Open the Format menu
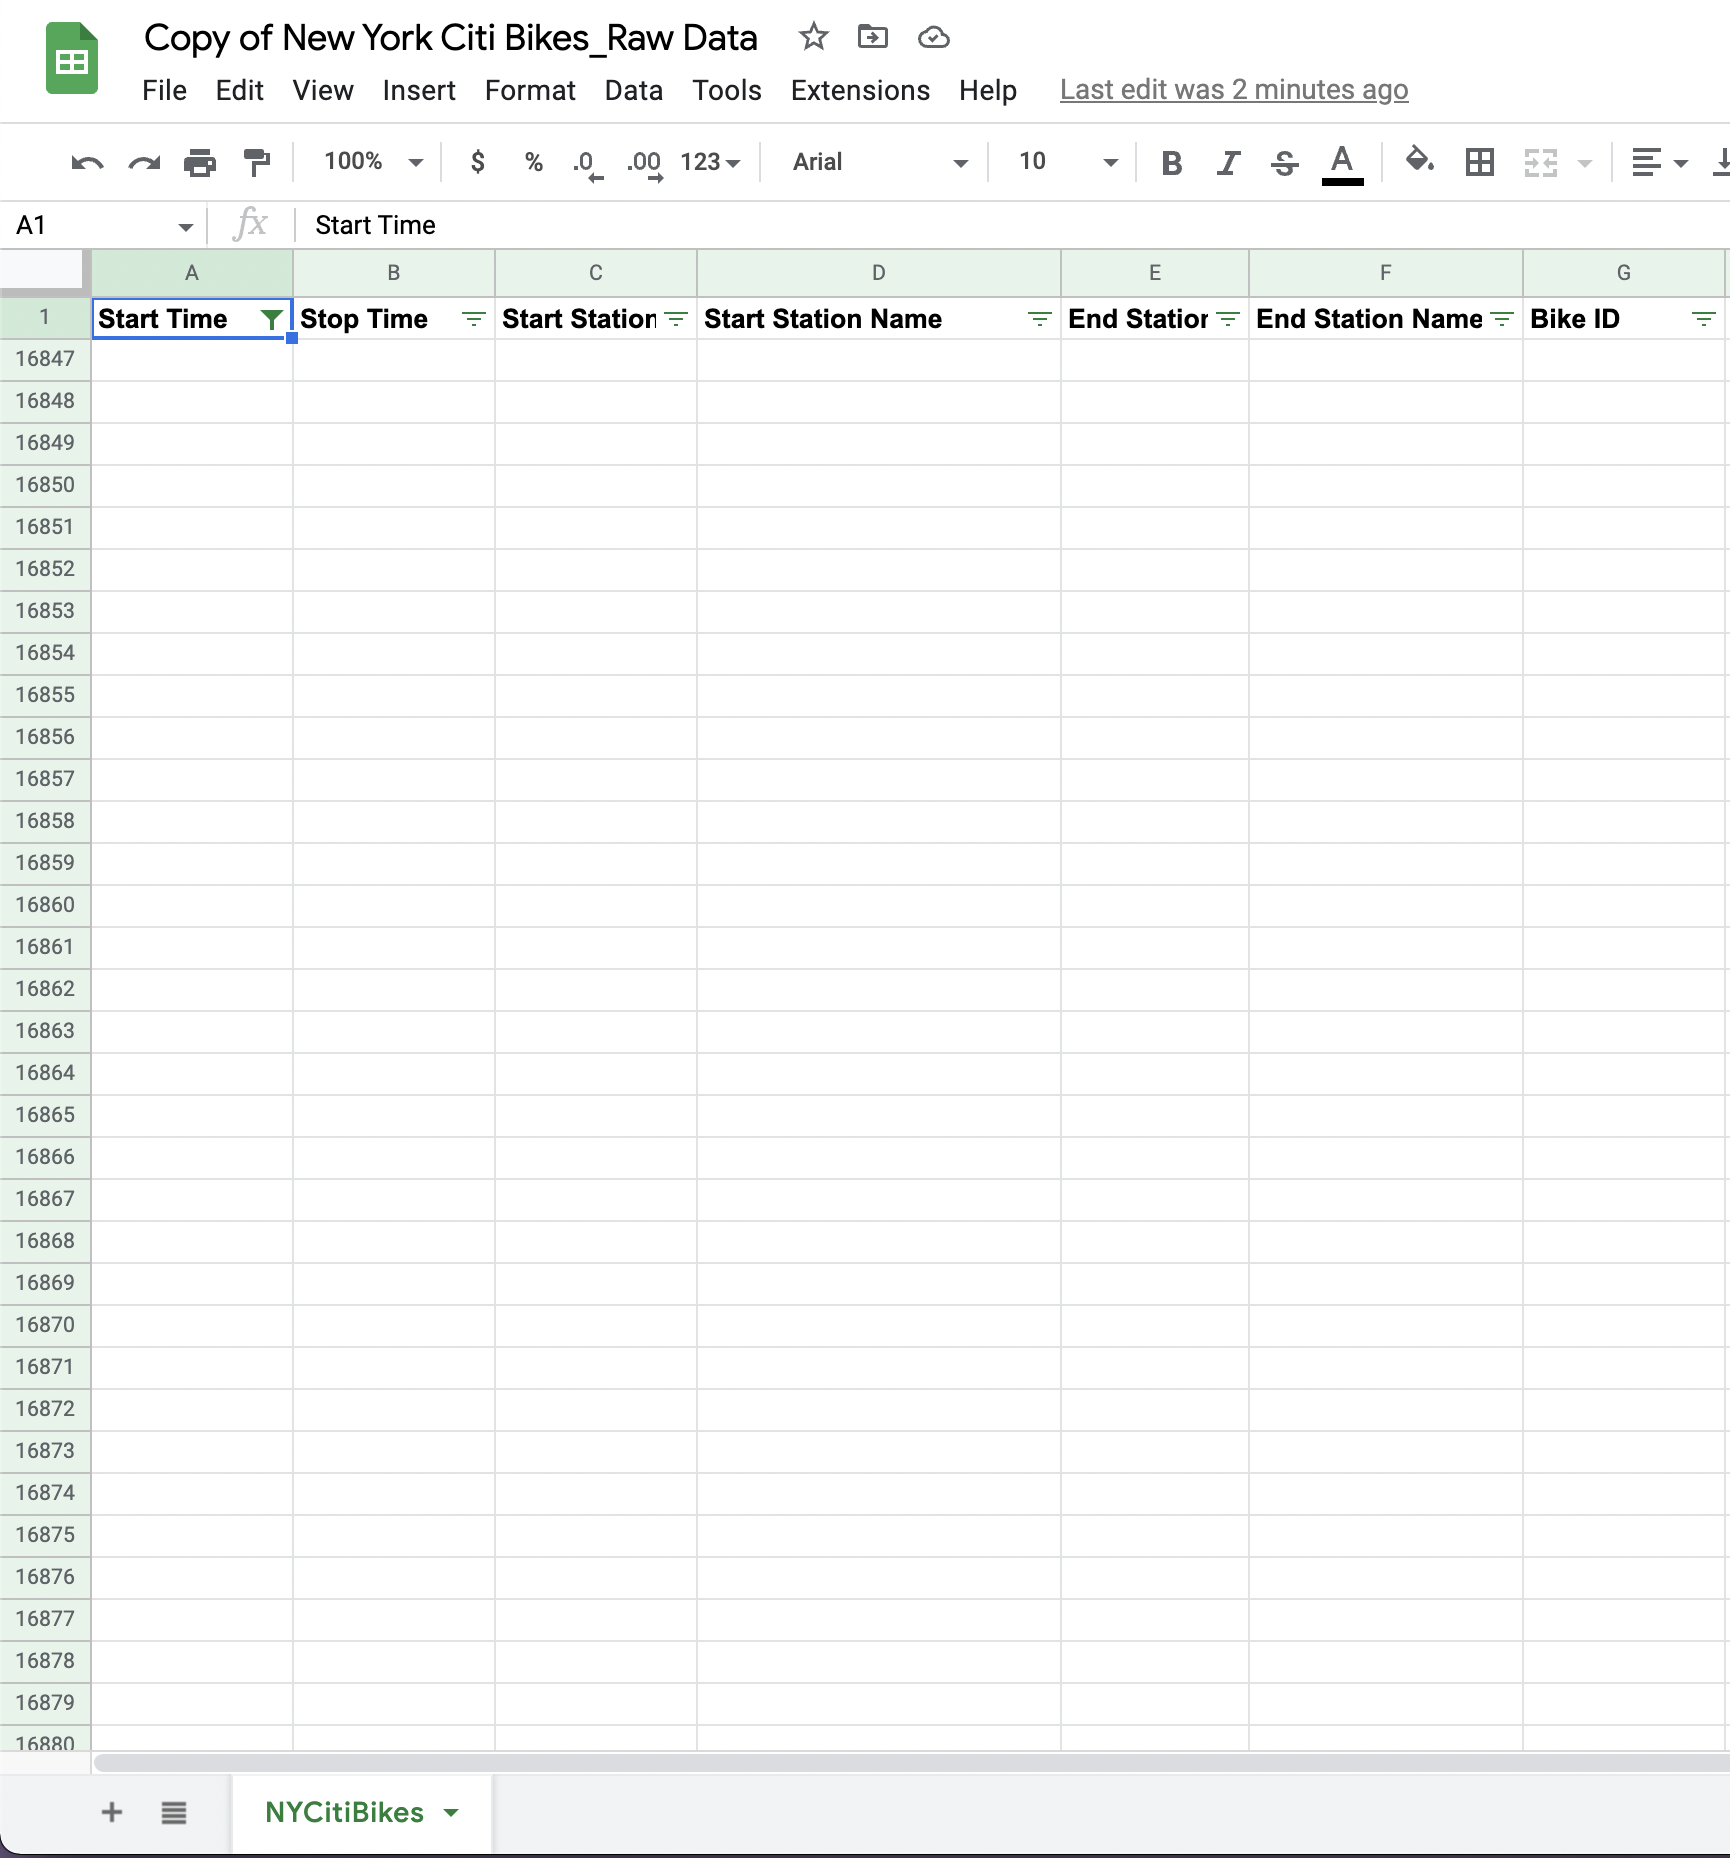This screenshot has width=1730, height=1858. point(530,90)
